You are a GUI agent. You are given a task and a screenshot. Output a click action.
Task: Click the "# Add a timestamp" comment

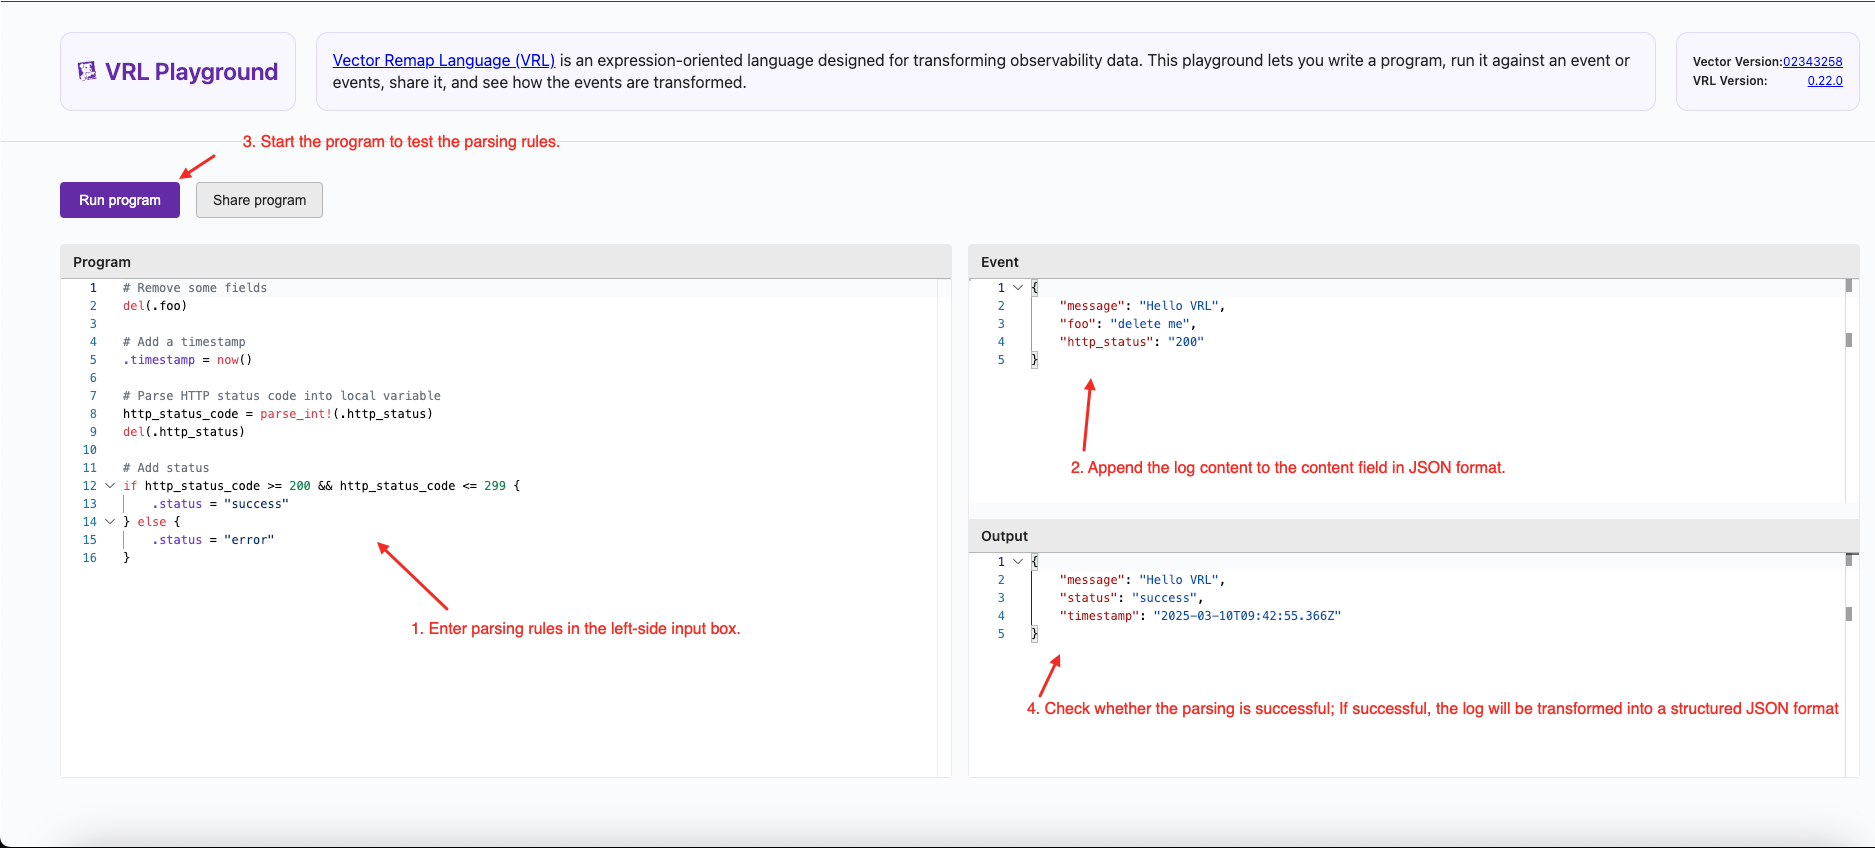(x=184, y=342)
